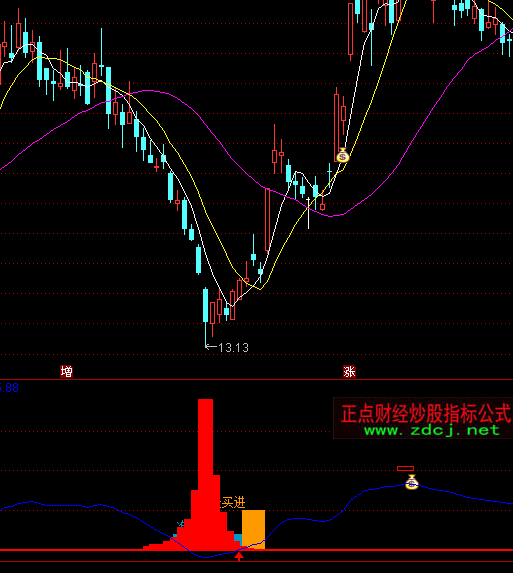513x573 pixels.
Task: Click the blue 5.88 indicator value
Action: [9, 387]
